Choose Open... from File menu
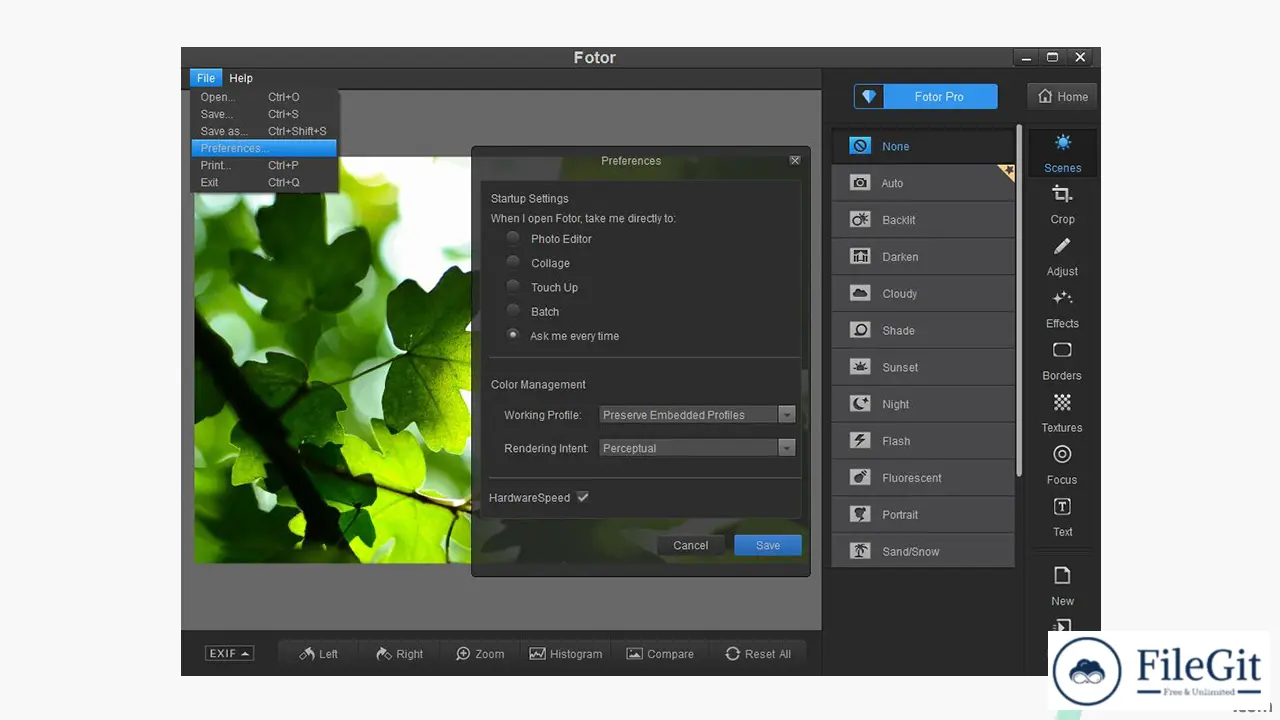Image resolution: width=1280 pixels, height=720 pixels. point(264,97)
